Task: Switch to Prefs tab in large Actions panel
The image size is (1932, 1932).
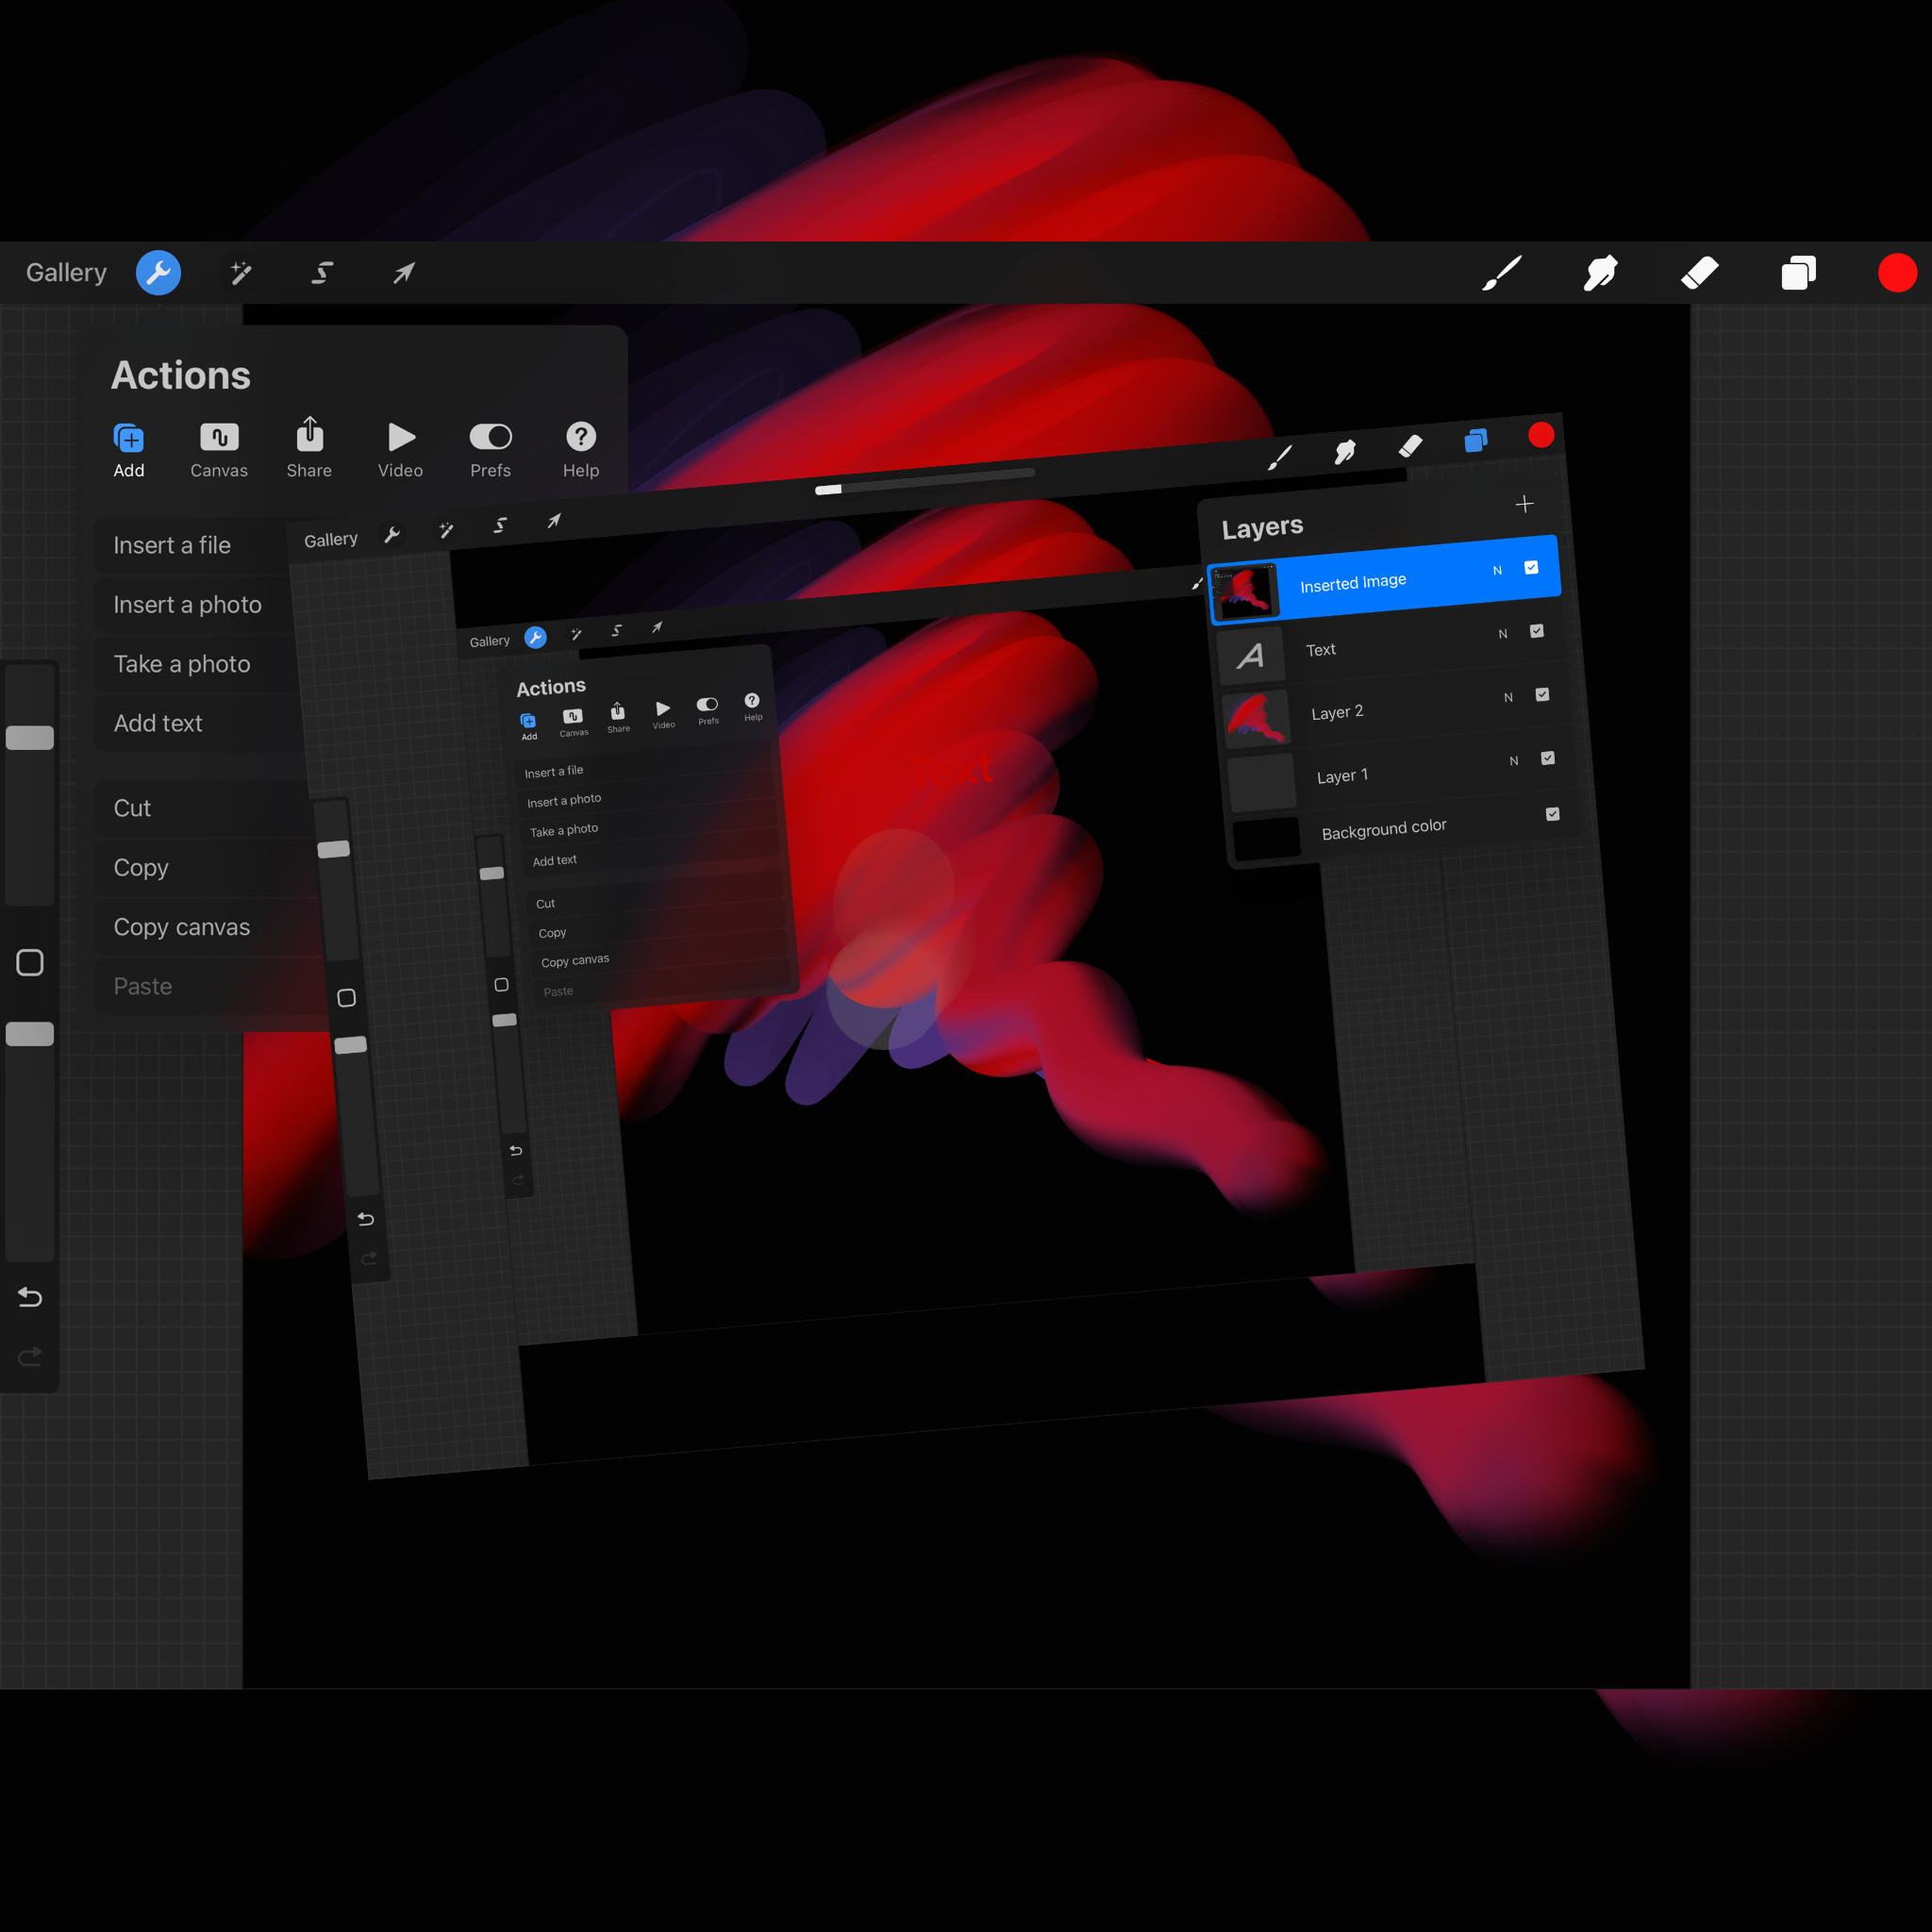Action: point(490,450)
